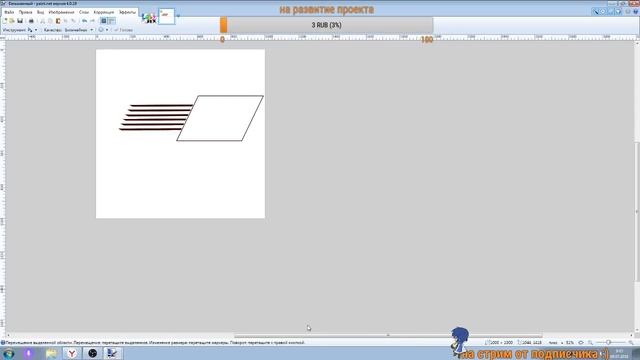640x360 pixels.
Task: Click the taskbar clock and date
Action: tap(619, 353)
